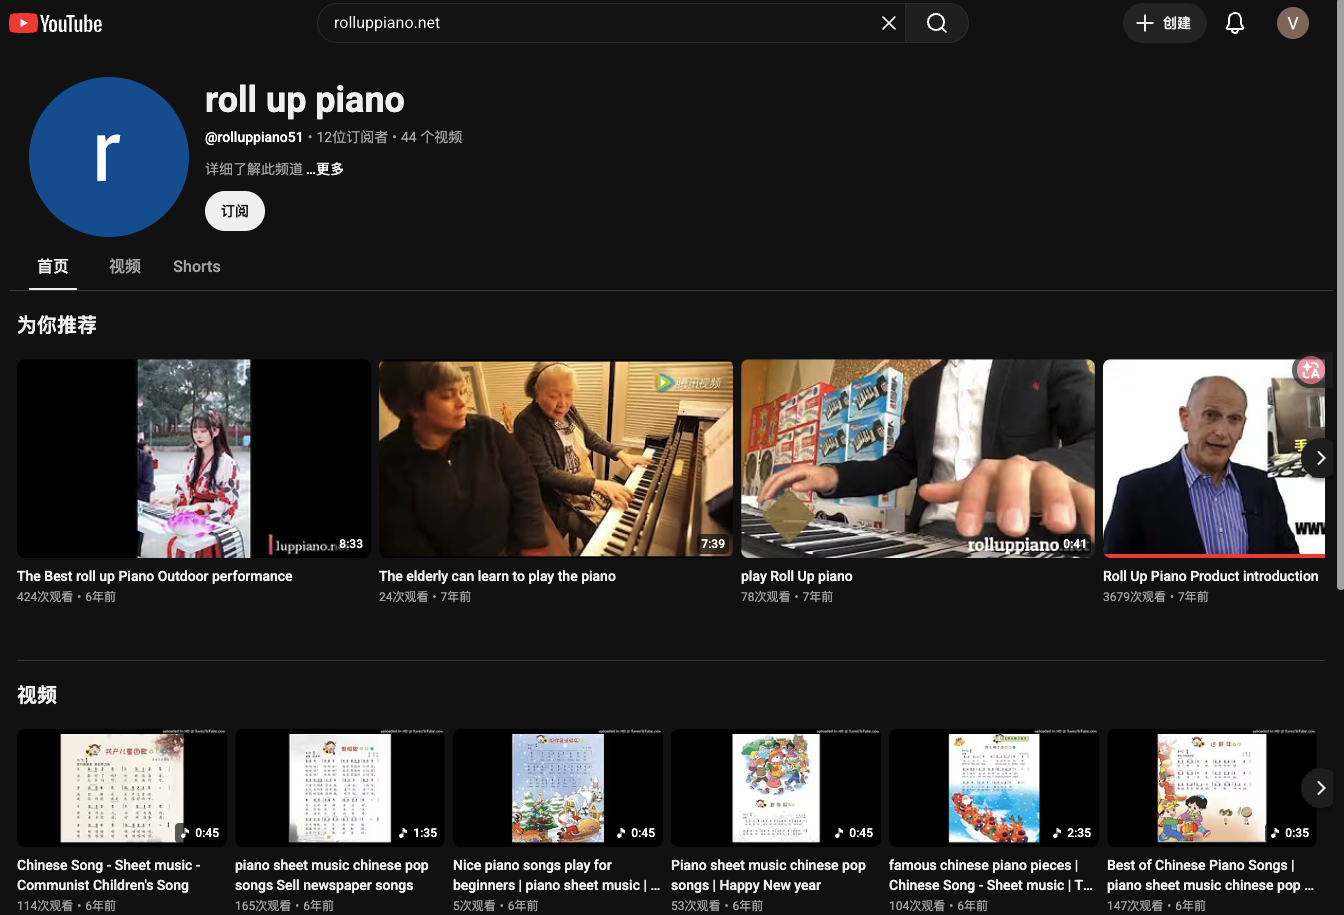The height and width of the screenshot is (915, 1344).
Task: Open the Shorts tab
Action: [197, 266]
